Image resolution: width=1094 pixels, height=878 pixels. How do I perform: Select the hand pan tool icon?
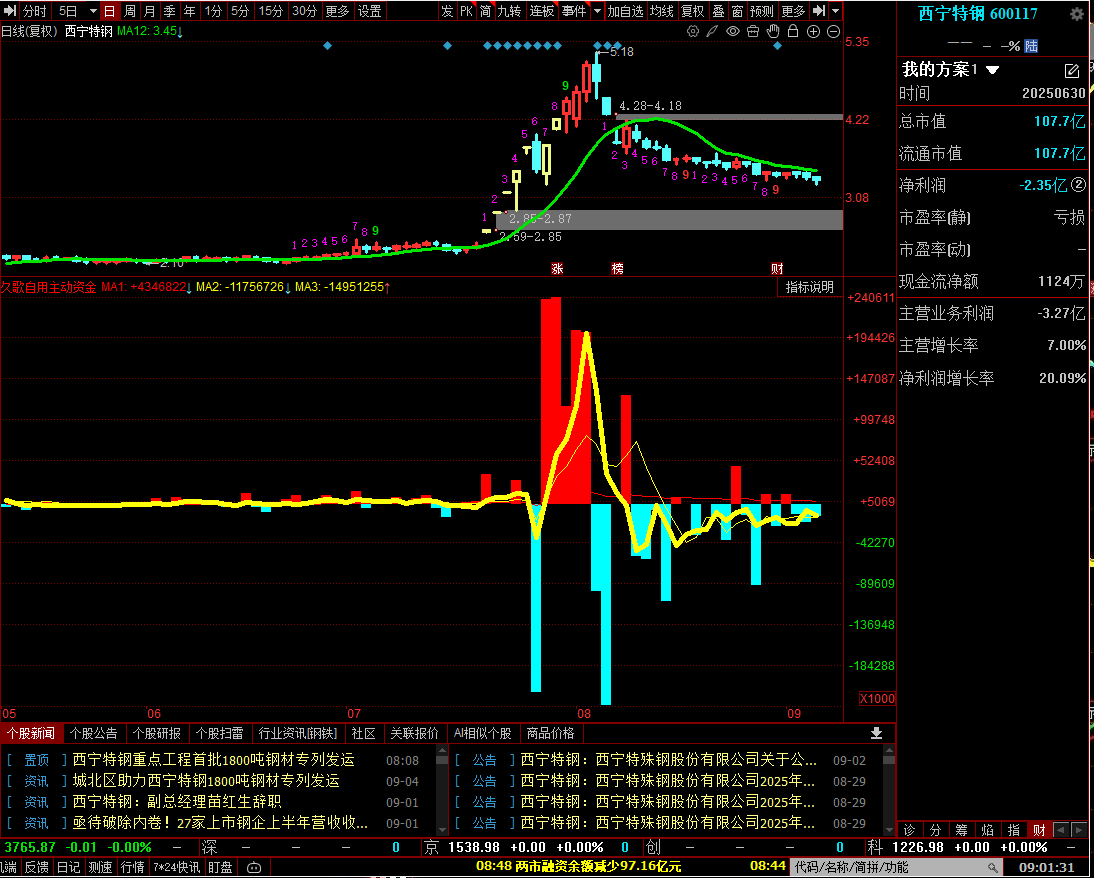(773, 31)
